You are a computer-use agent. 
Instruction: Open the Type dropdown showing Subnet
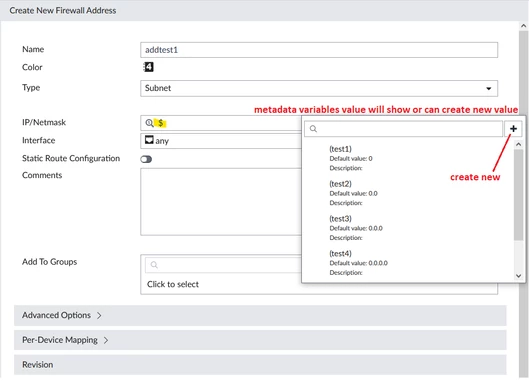(319, 88)
